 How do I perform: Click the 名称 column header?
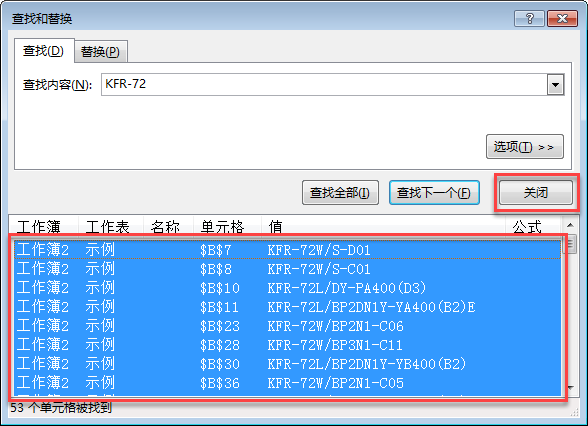(168, 226)
